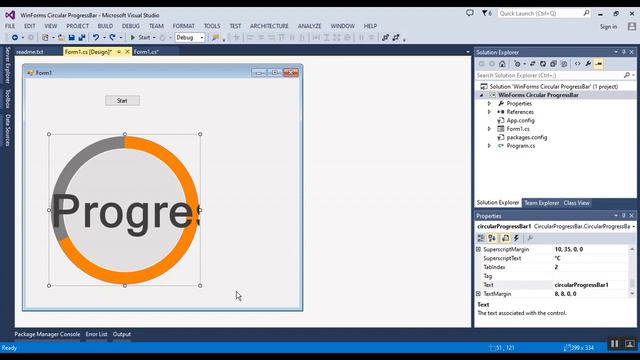Open the Server Explorer side tab
This screenshot has height=360, width=640.
pyautogui.click(x=7, y=65)
